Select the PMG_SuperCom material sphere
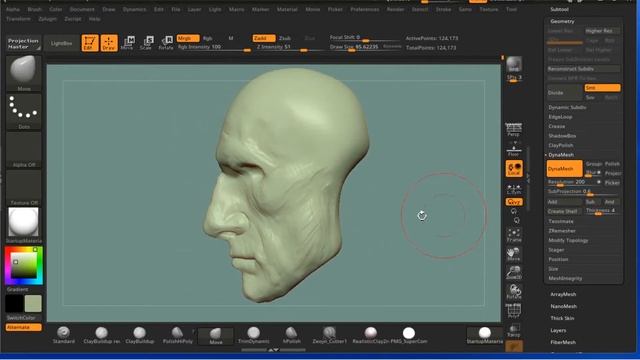The width and height of the screenshot is (640, 360). pos(409,336)
